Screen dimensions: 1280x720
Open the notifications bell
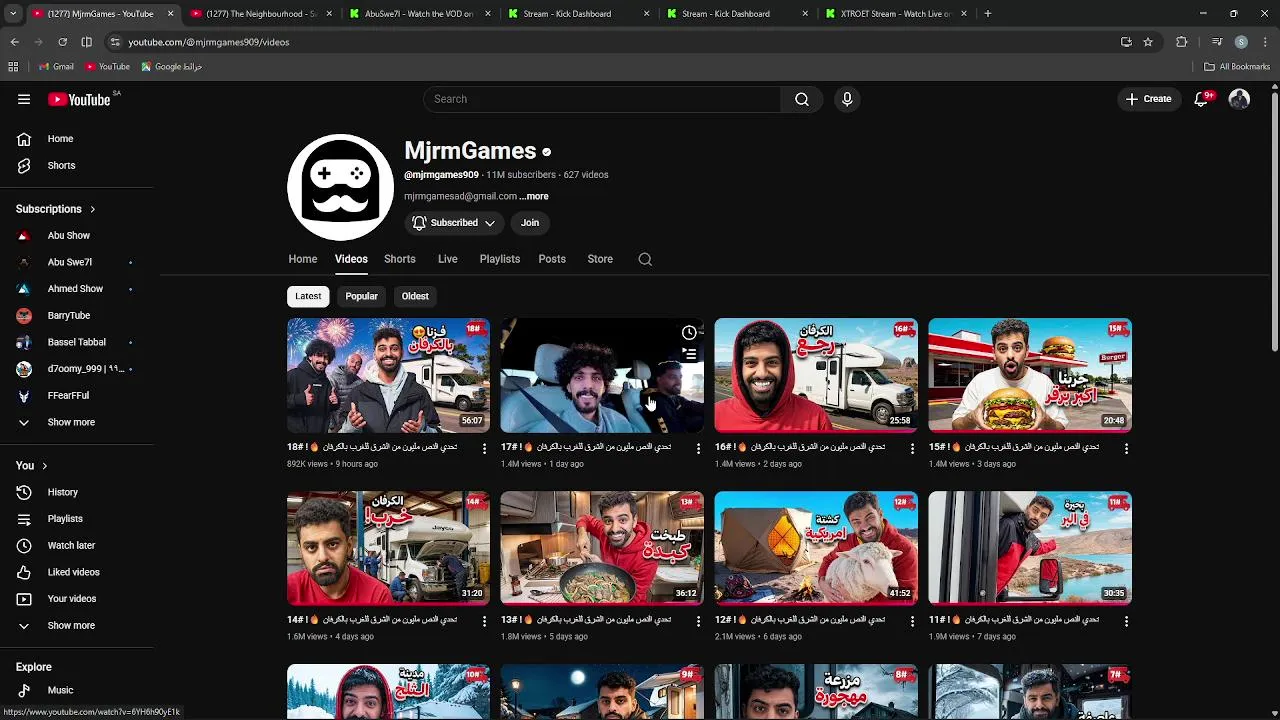pyautogui.click(x=1201, y=99)
